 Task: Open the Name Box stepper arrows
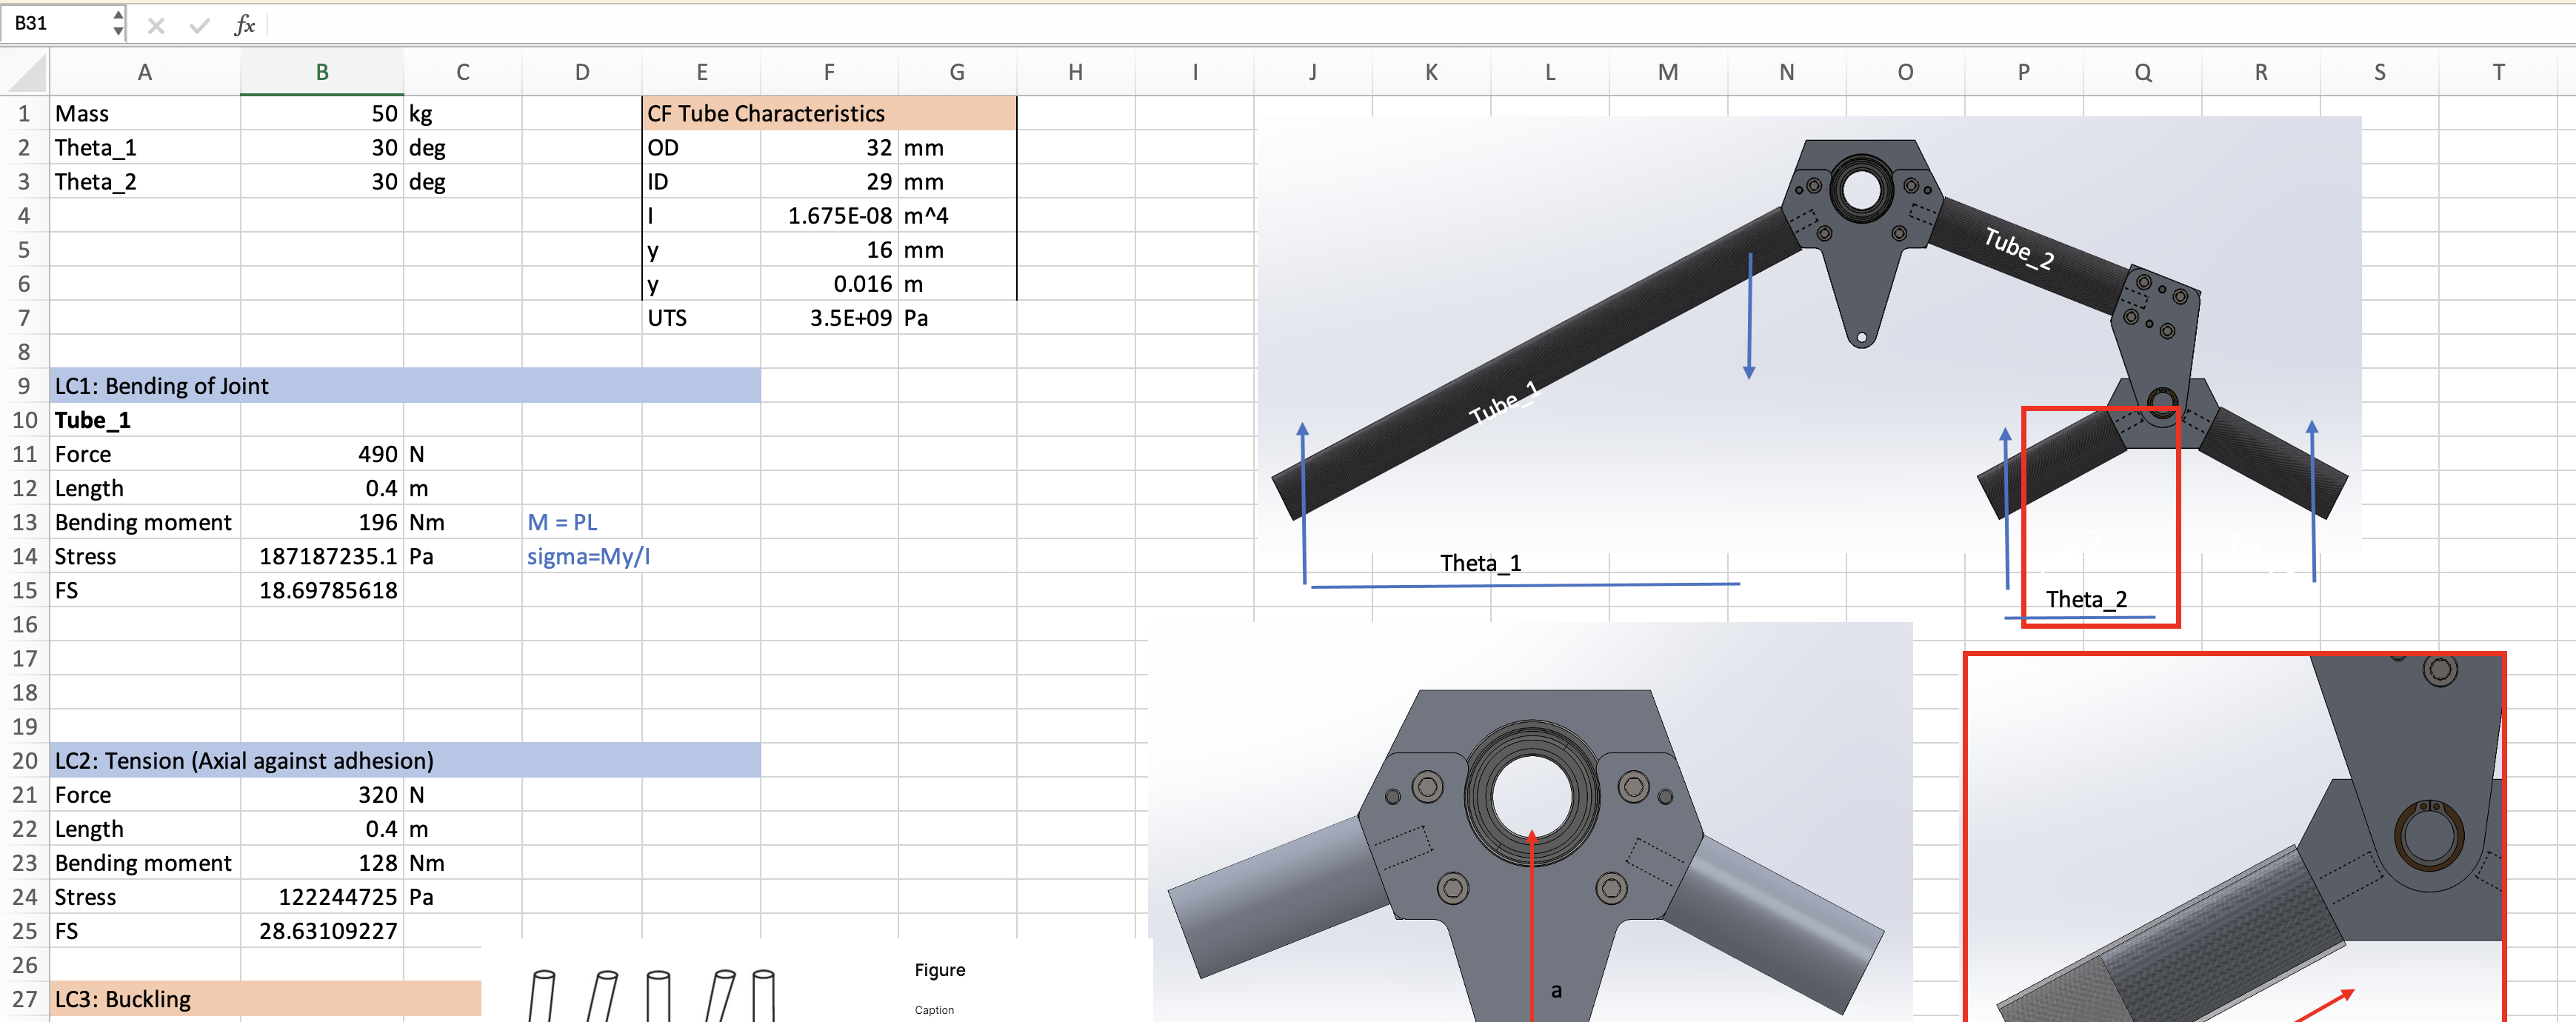coord(118,23)
